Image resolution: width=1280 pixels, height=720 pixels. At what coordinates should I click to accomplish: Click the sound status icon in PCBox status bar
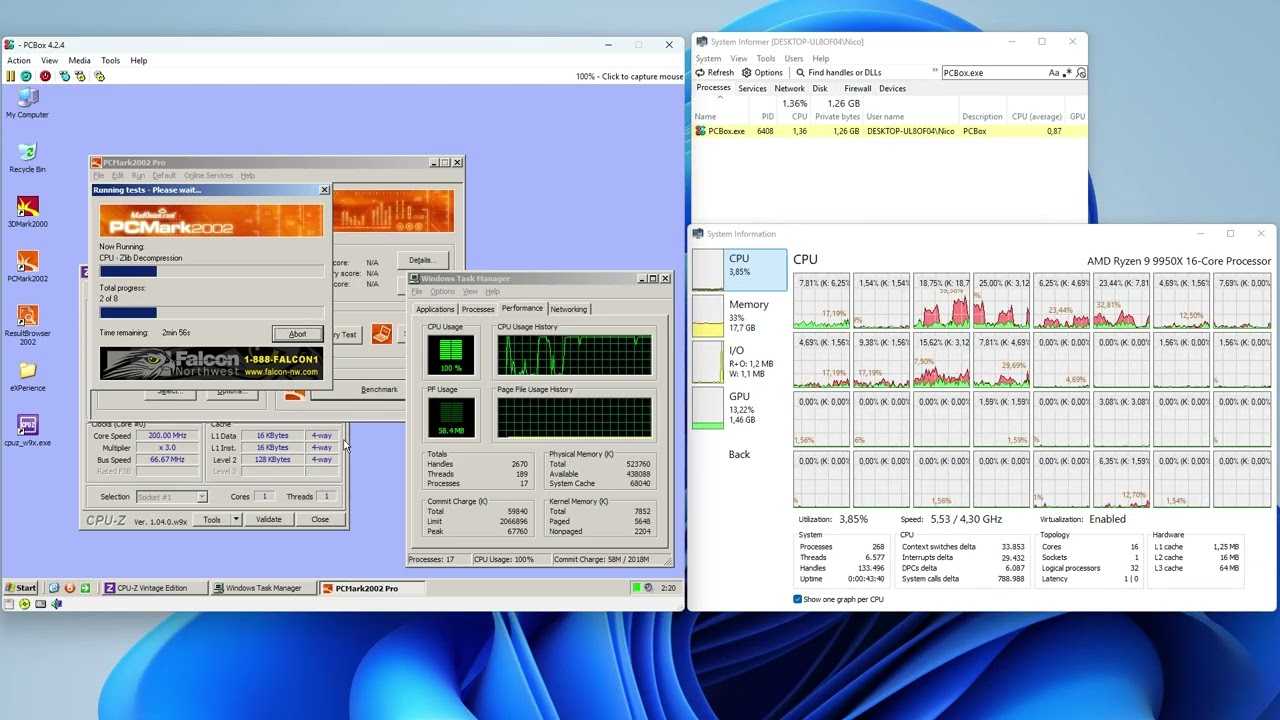(56, 604)
